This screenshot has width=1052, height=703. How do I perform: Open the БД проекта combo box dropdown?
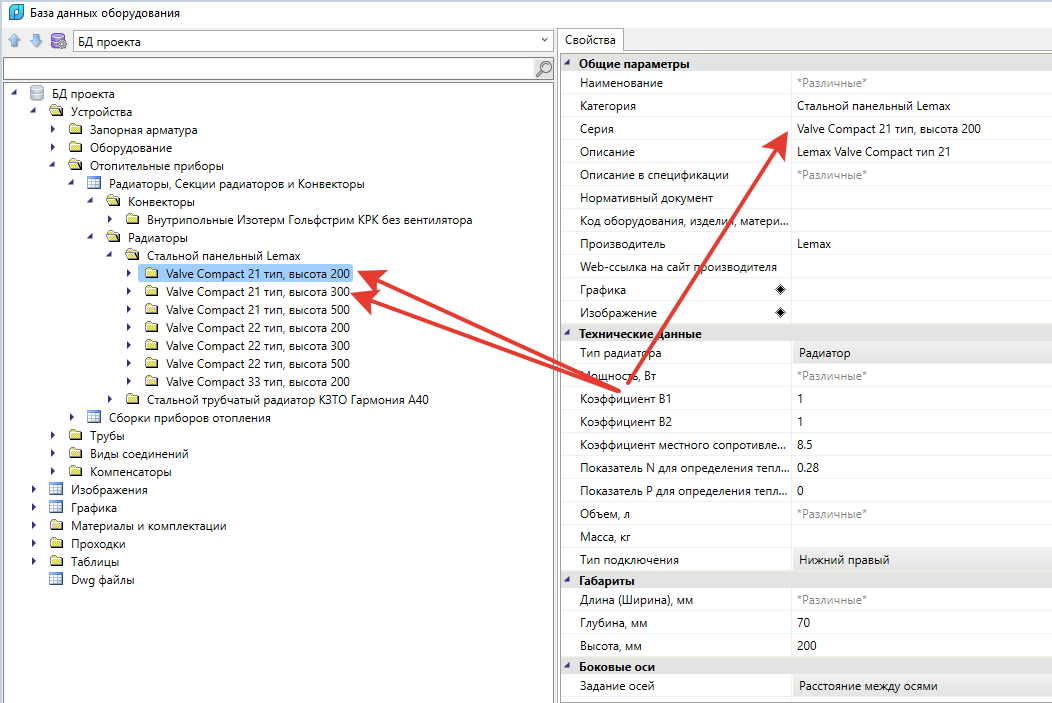[544, 41]
